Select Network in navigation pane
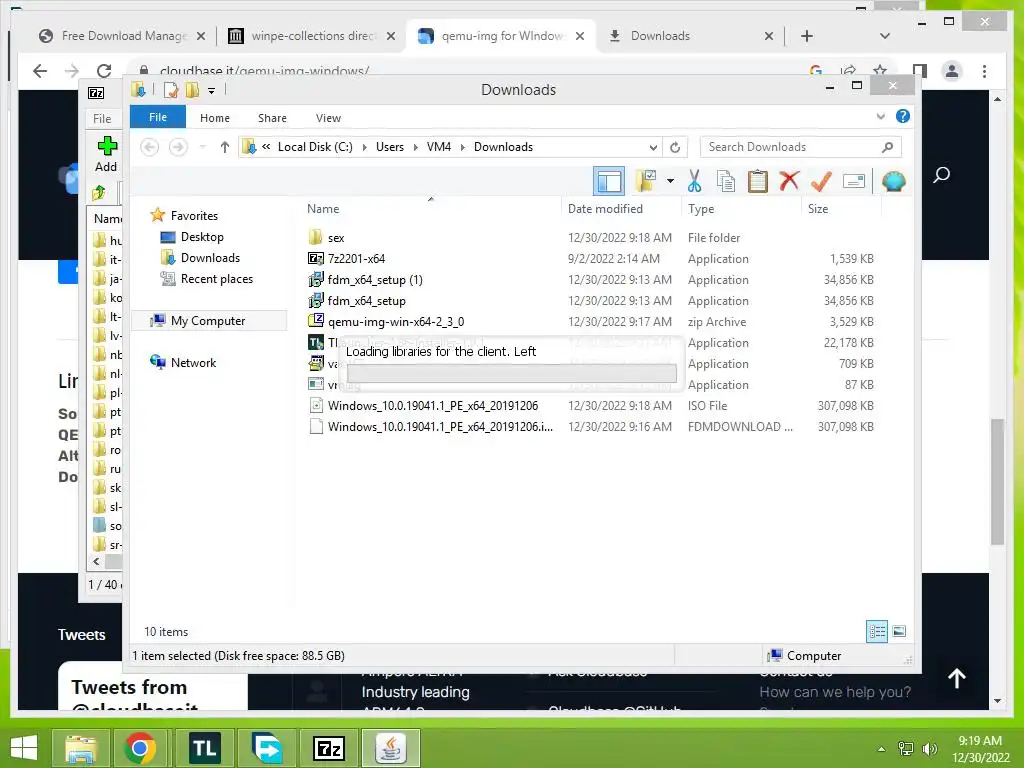Screen dimensions: 1024x768 click(x=193, y=362)
